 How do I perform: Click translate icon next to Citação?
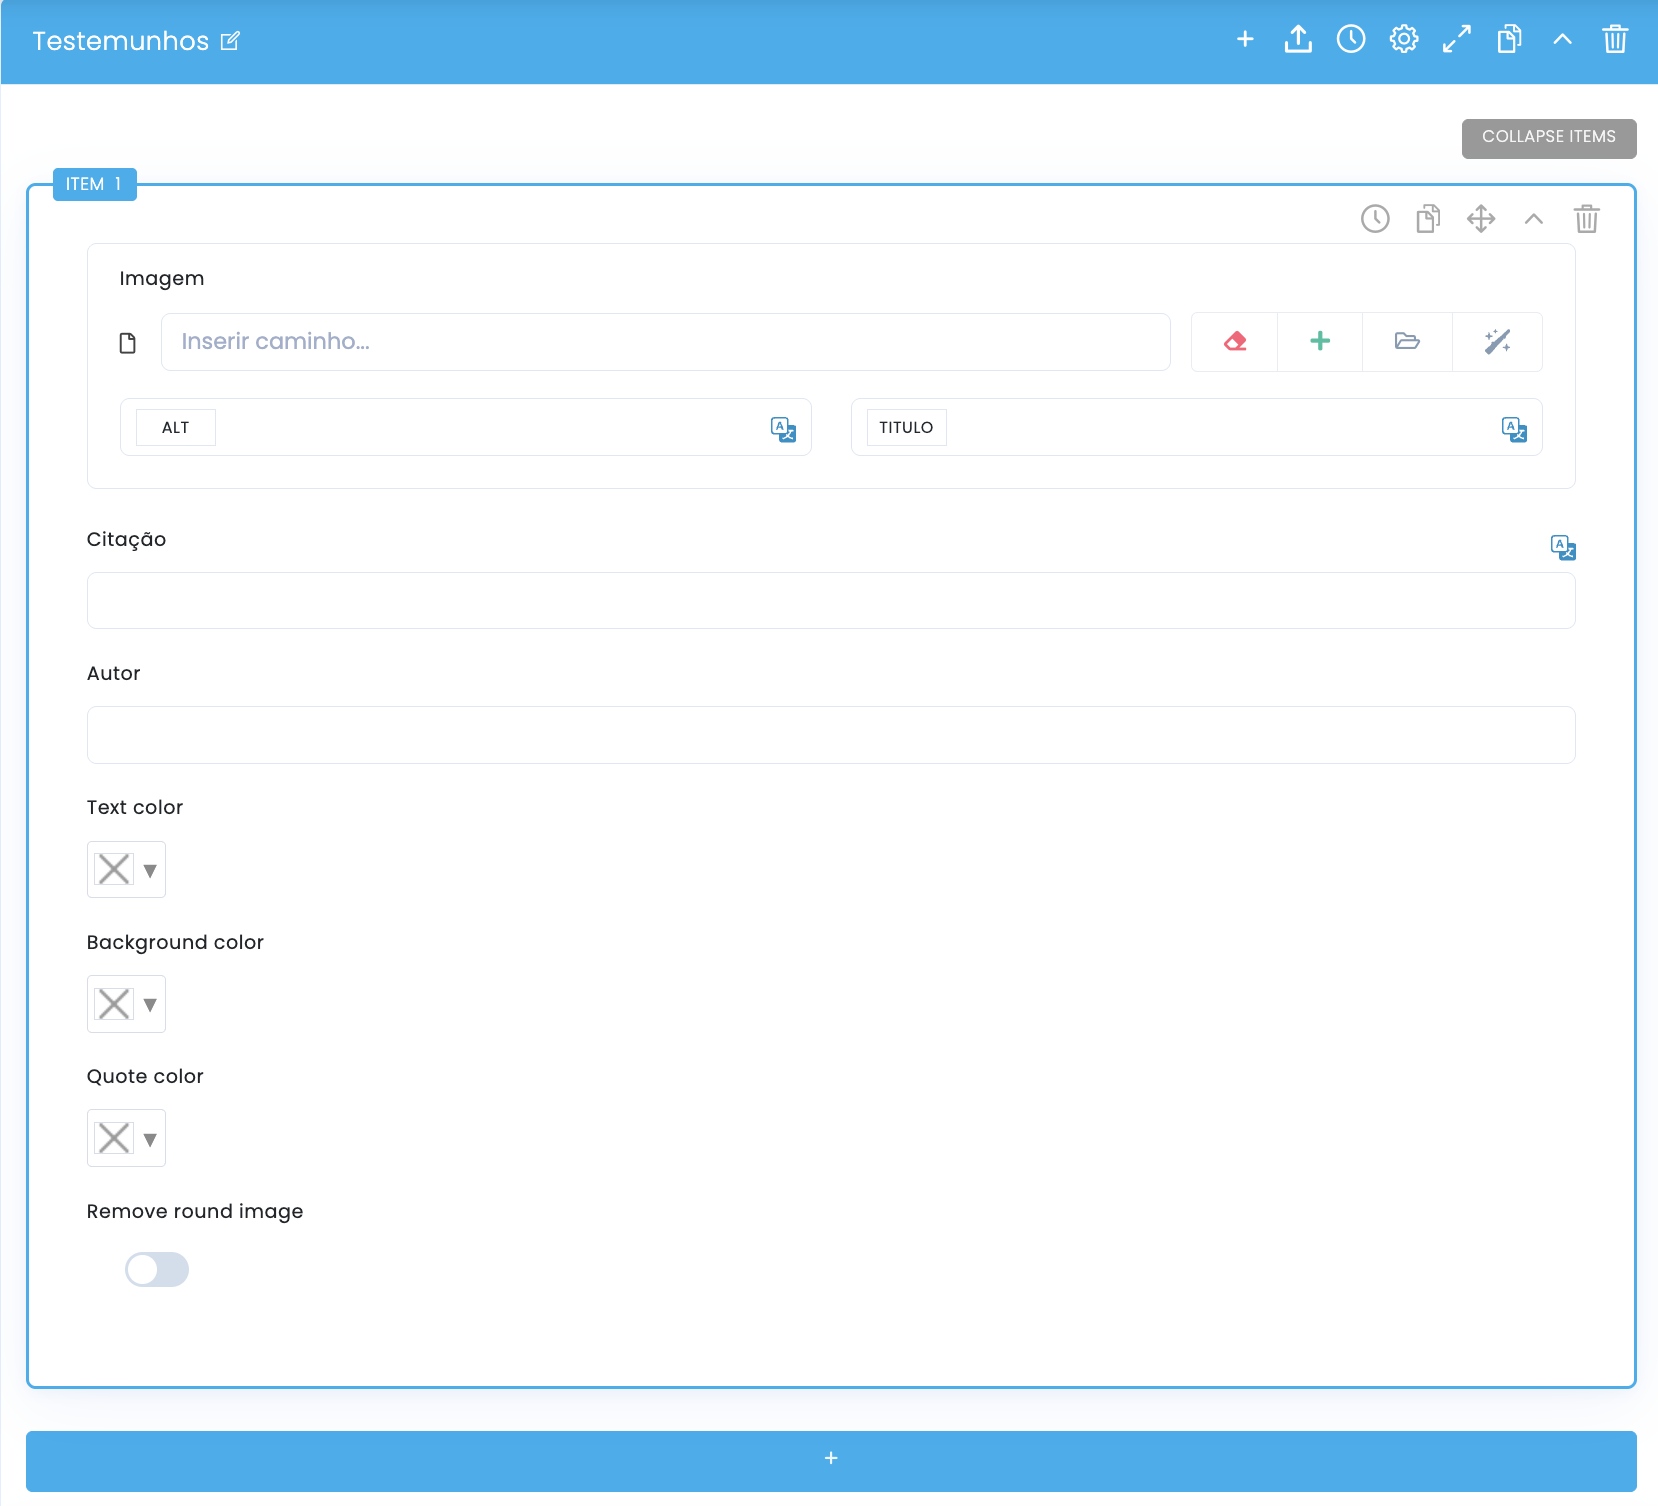pyautogui.click(x=1563, y=547)
